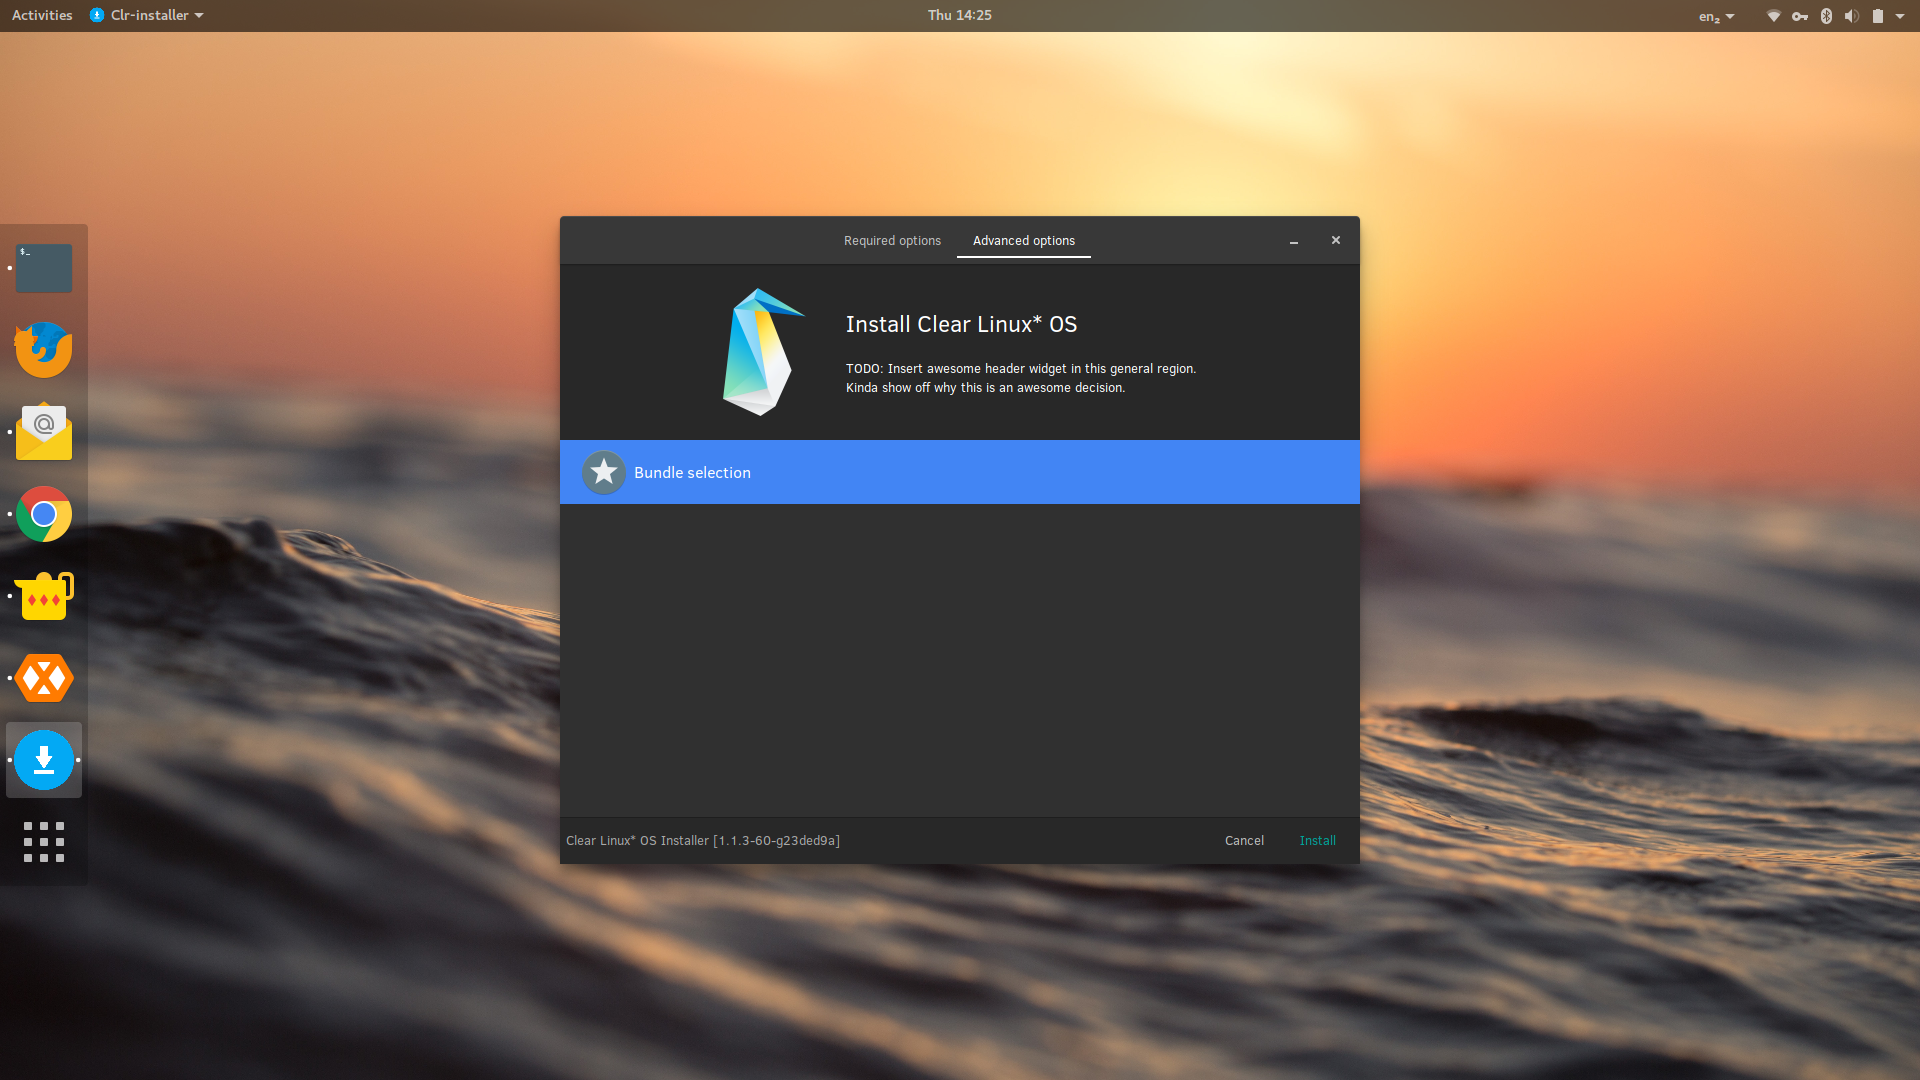Open the Clr-installer application menu
Screen dimensions: 1920x1080
click(x=147, y=15)
